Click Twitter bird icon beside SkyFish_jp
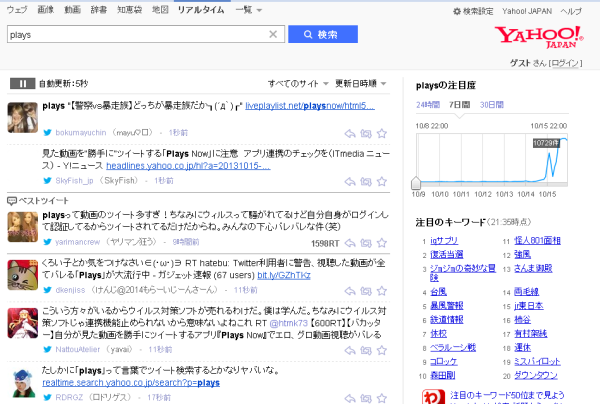The image size is (600, 404). point(47,180)
